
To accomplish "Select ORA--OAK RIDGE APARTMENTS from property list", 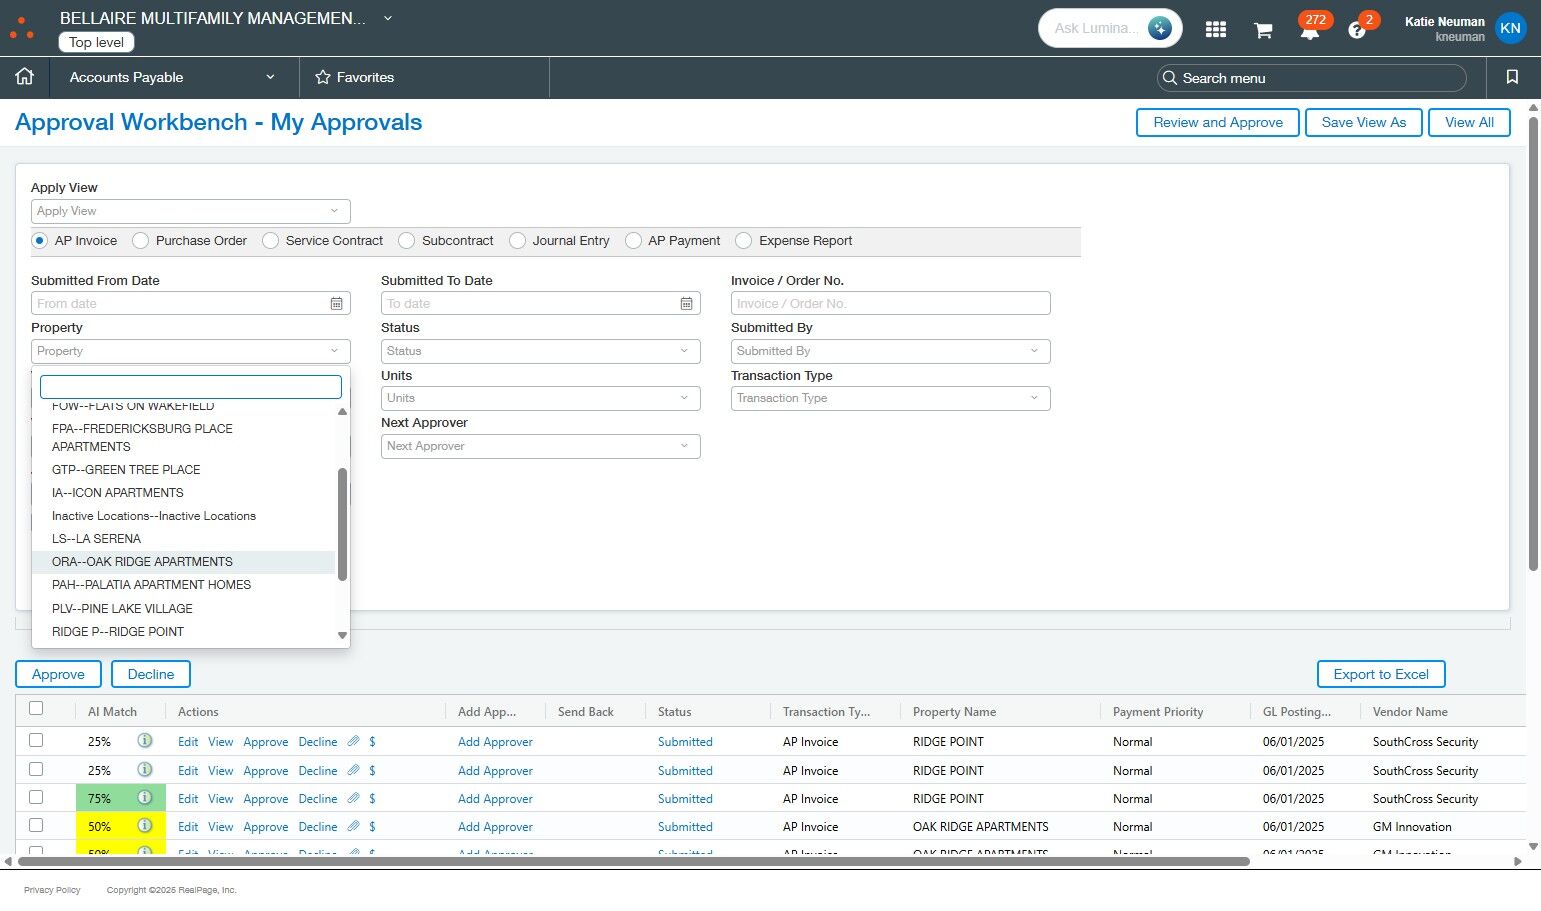I will pos(142,562).
